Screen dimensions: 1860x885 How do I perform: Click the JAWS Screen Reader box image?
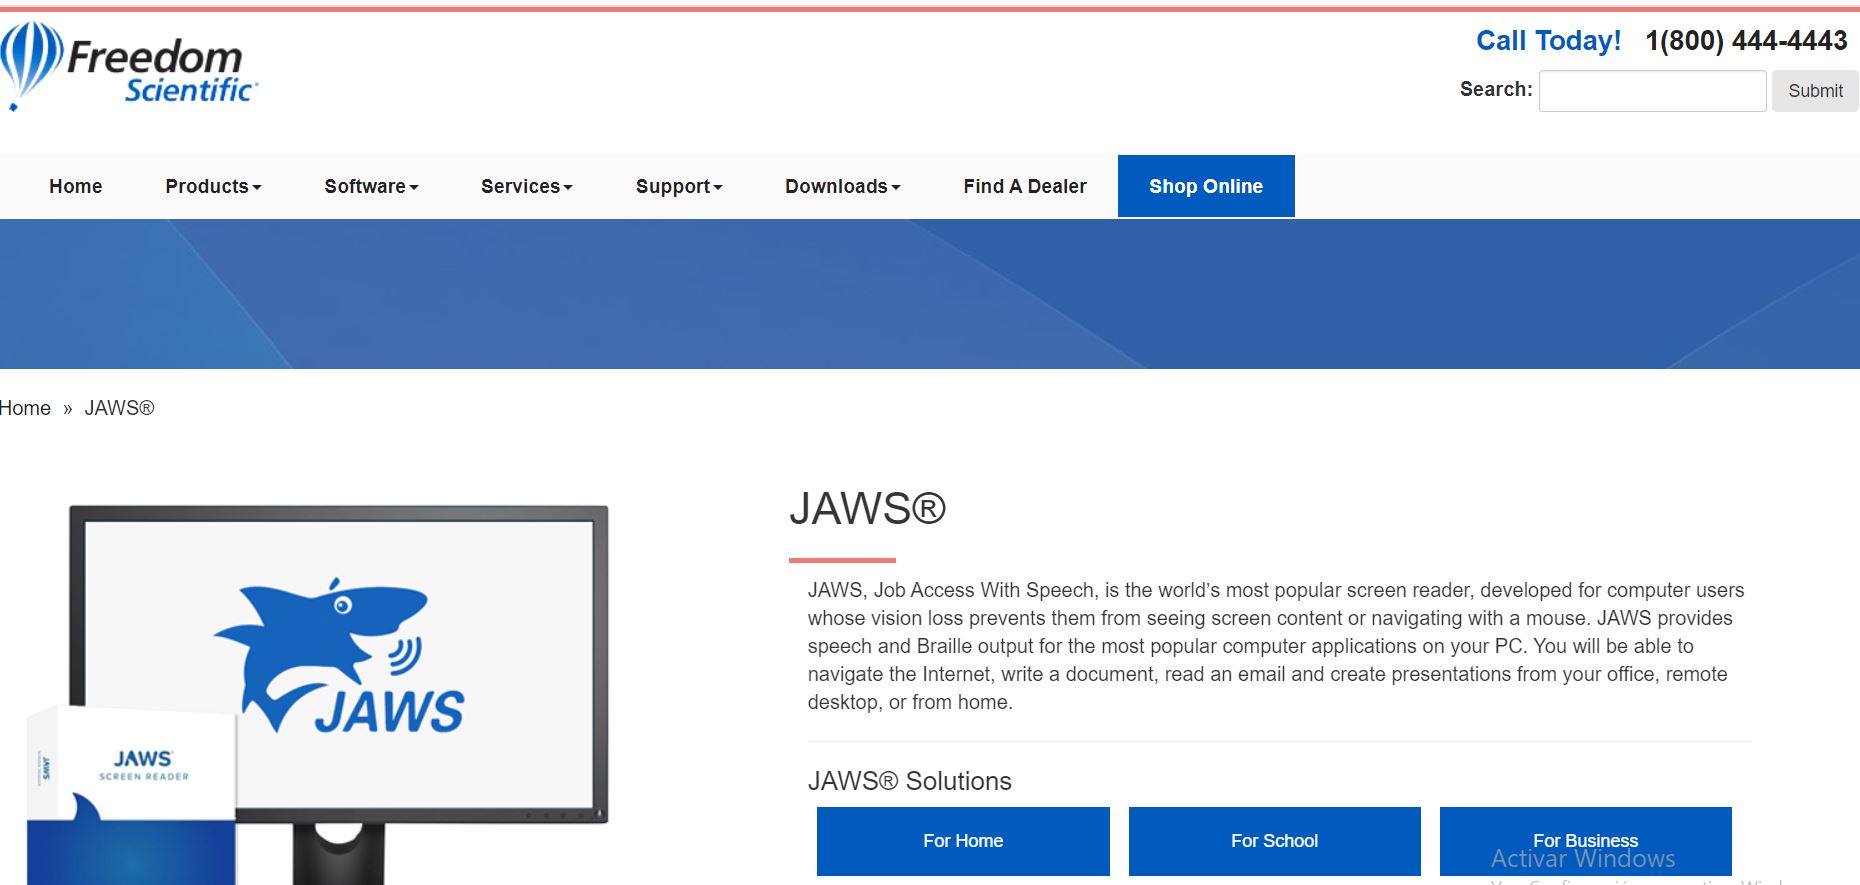[131, 797]
